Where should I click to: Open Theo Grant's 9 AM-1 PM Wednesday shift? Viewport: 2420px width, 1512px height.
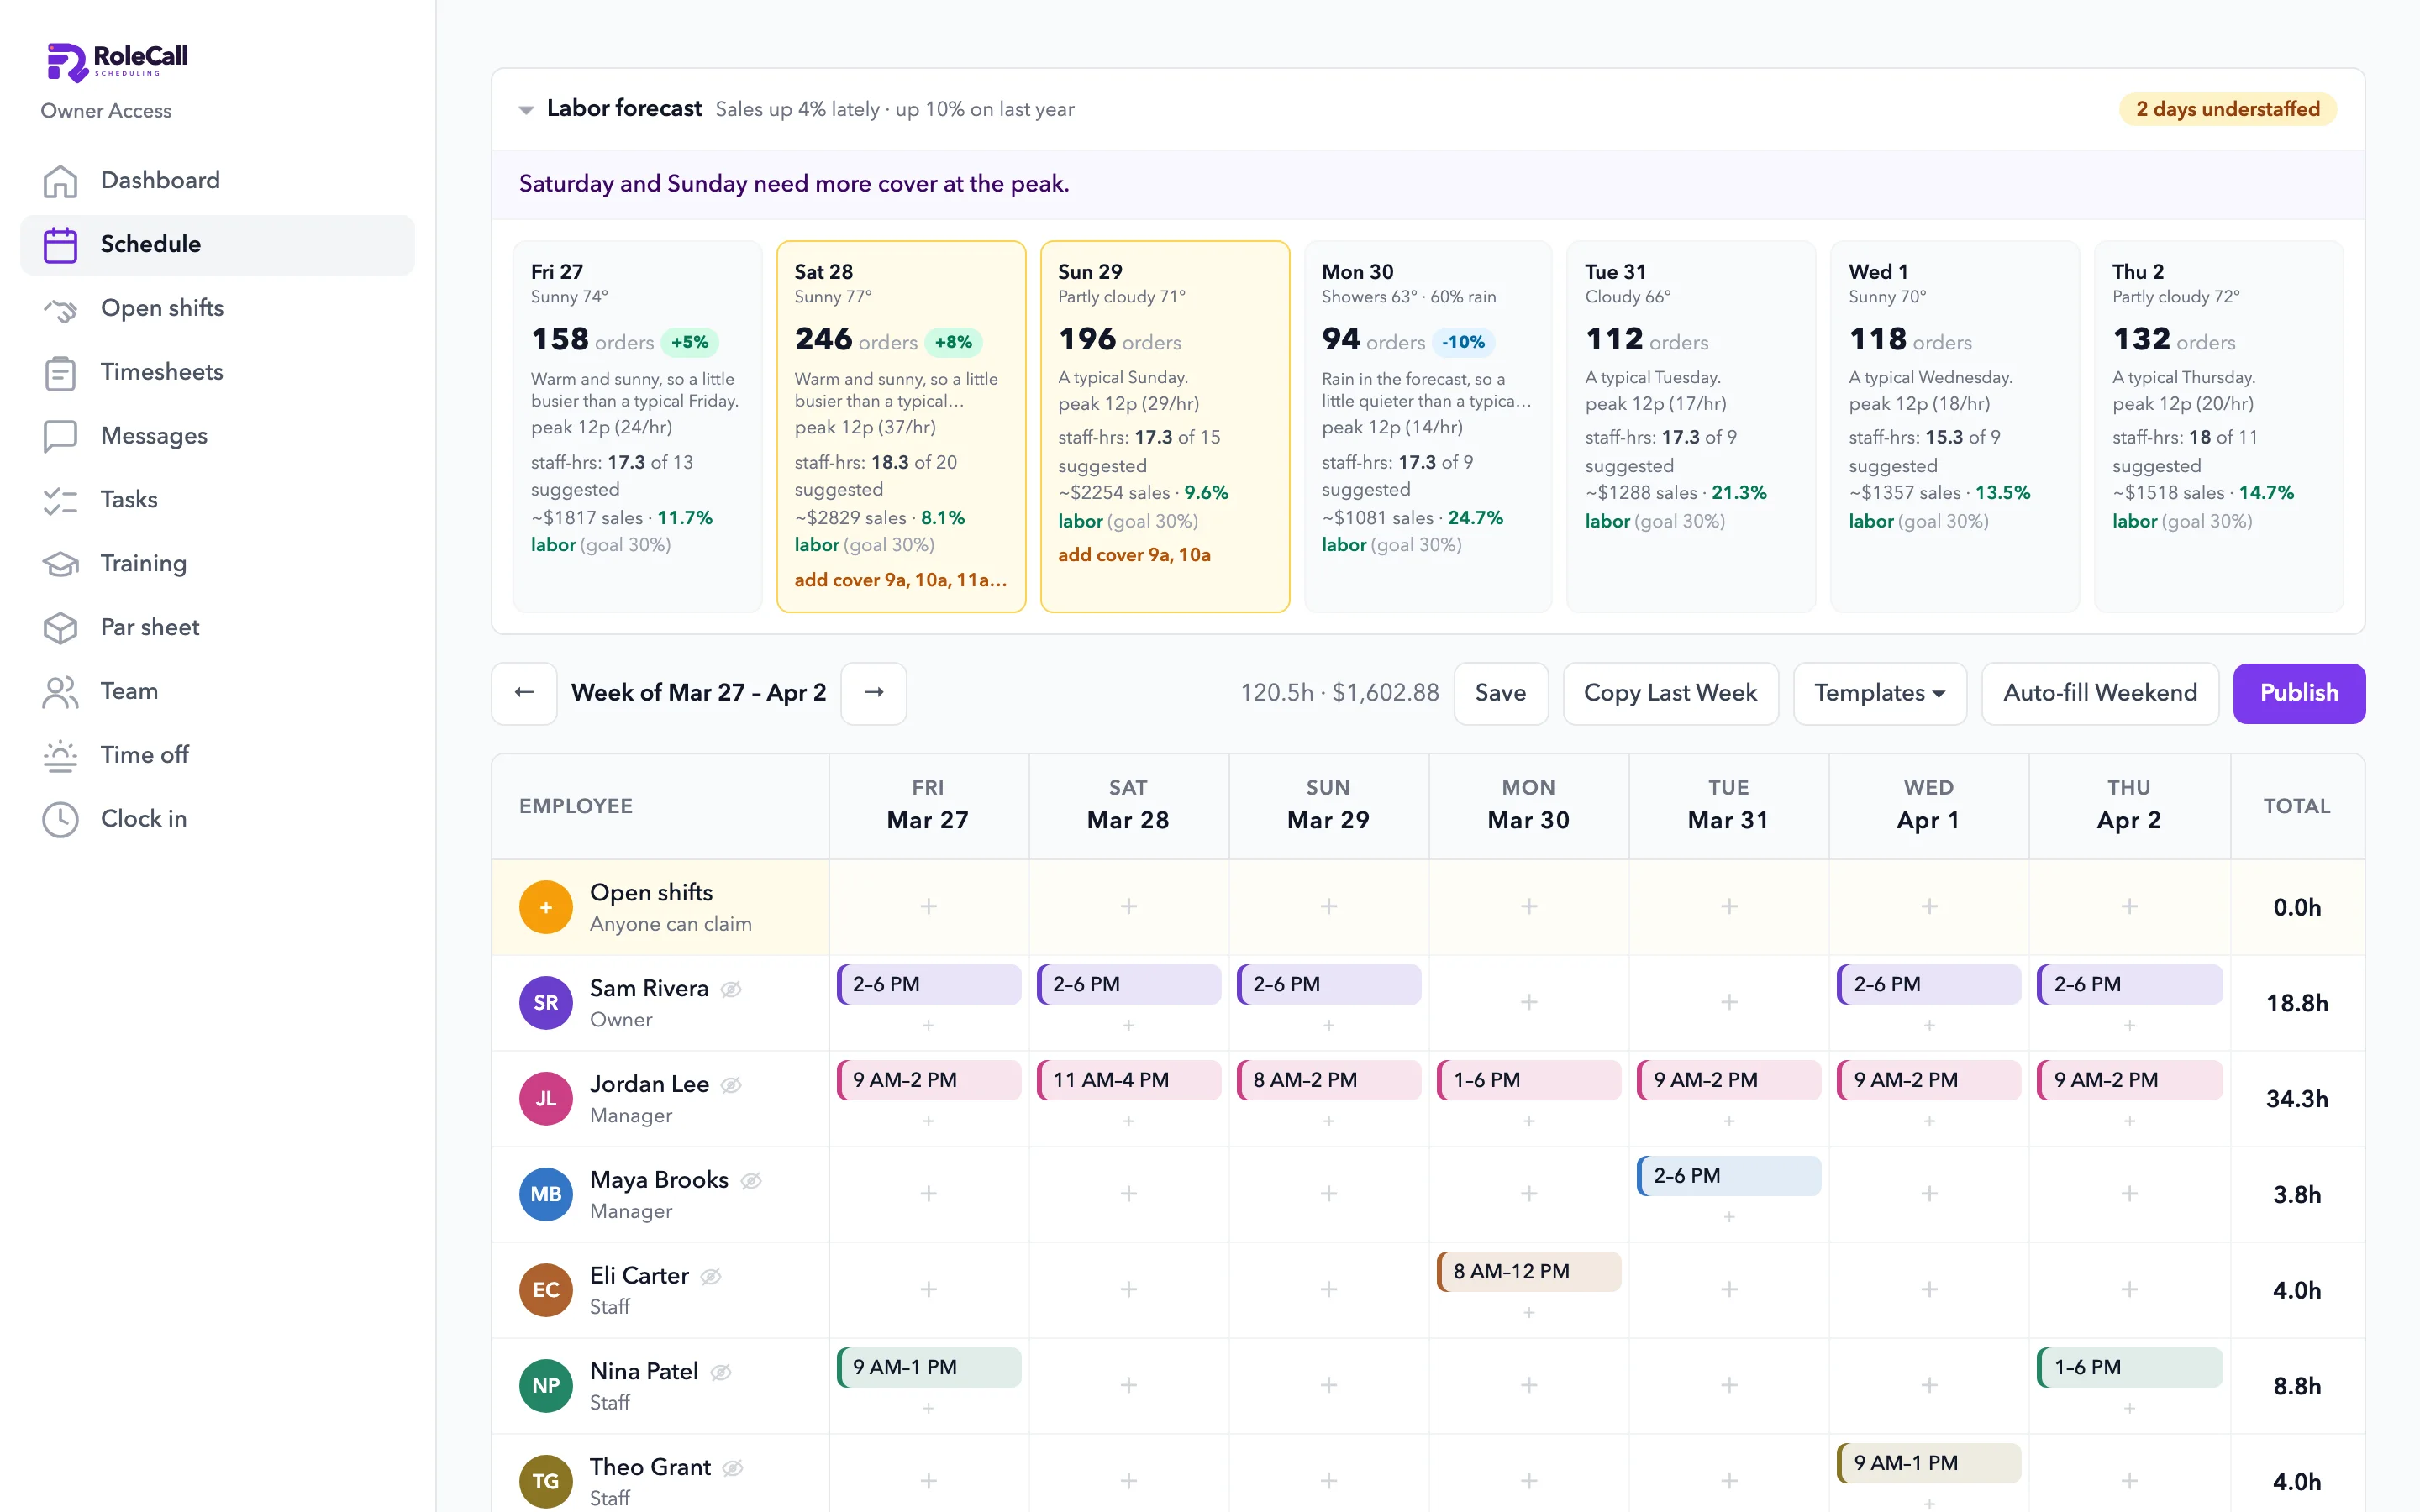point(1929,1463)
